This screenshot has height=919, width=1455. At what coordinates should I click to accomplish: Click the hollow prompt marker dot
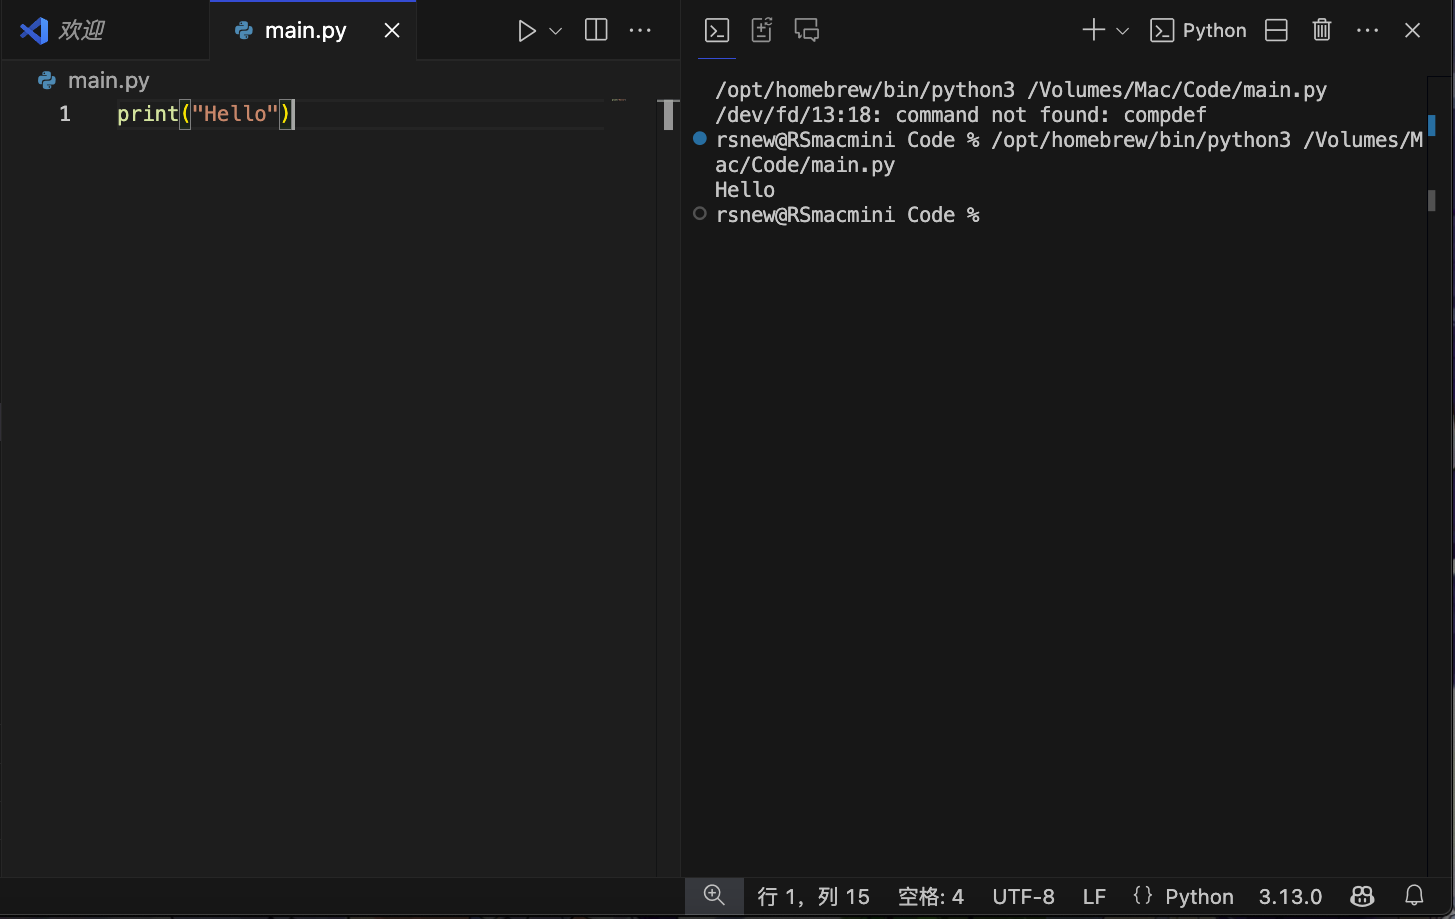[700, 213]
